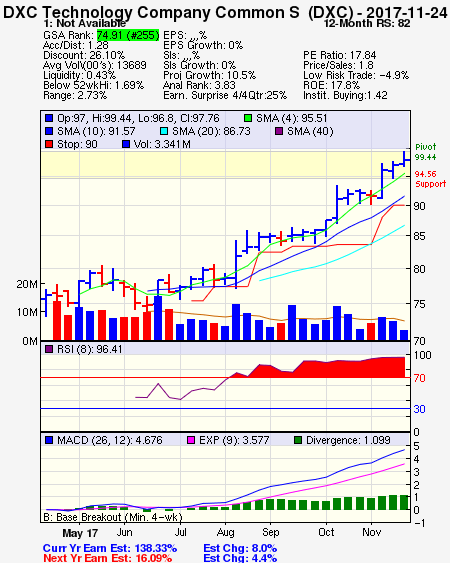Click Est Chg: 4.4% text
Screen dimensions: 450x563
point(240,558)
